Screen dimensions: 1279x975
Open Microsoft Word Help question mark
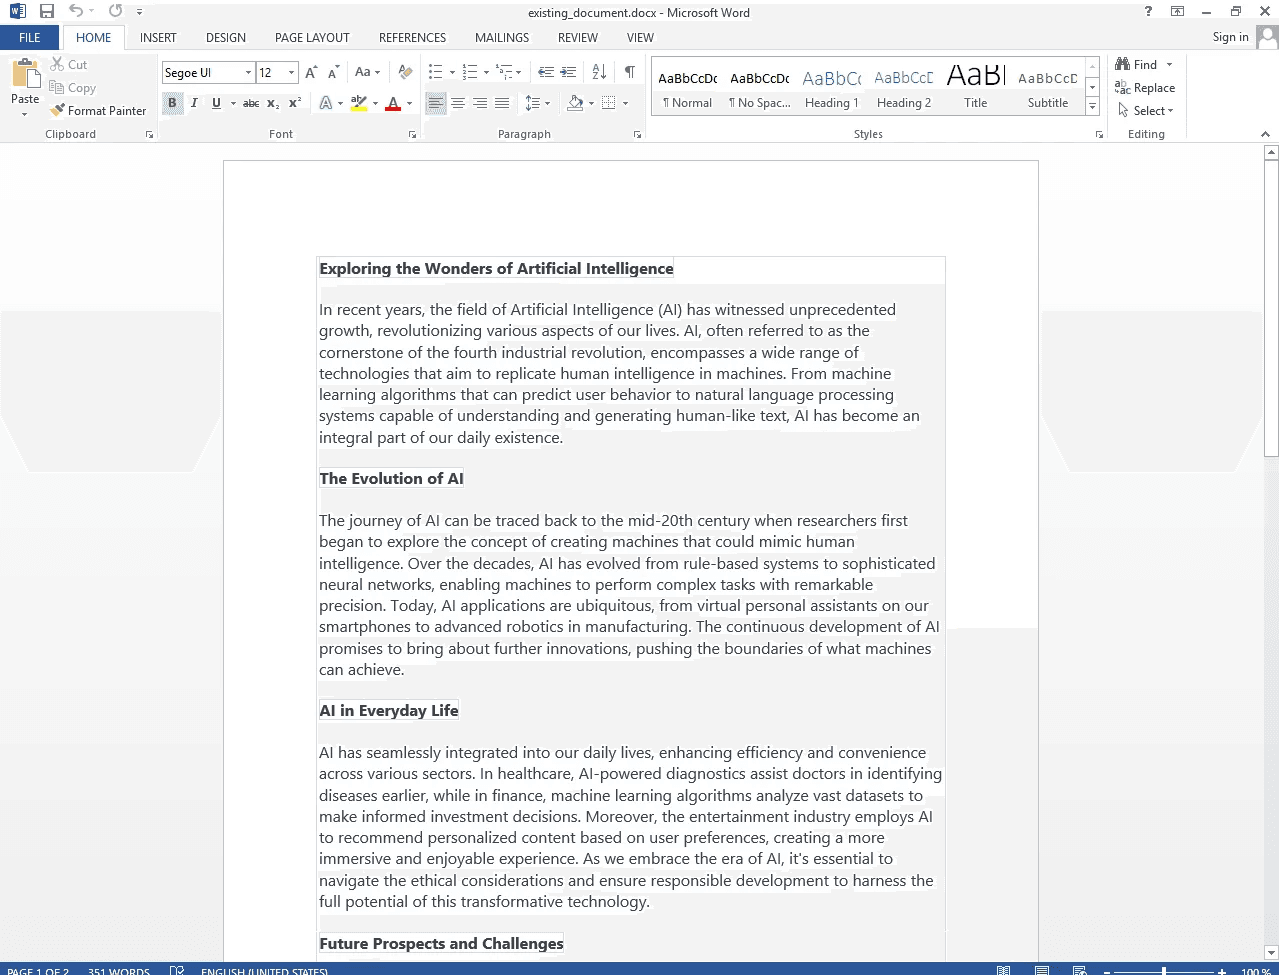point(1148,12)
